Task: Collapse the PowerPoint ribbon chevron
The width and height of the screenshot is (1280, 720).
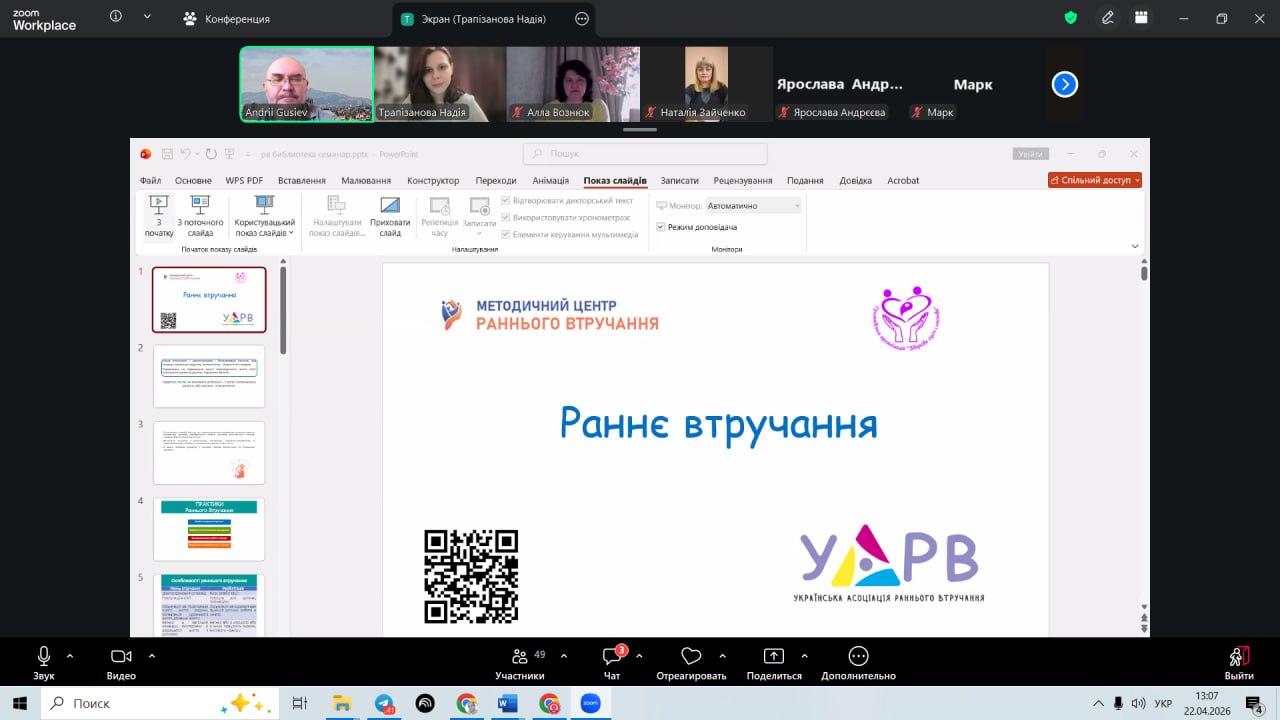Action: coord(1135,246)
